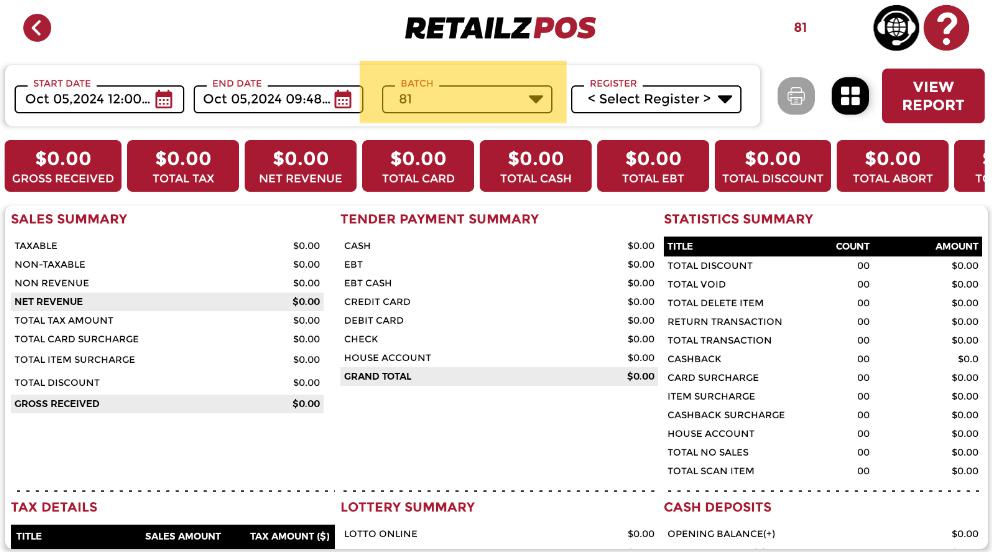The height and width of the screenshot is (552, 992).
Task: Select the Total Abort summary tile
Action: coord(893,166)
